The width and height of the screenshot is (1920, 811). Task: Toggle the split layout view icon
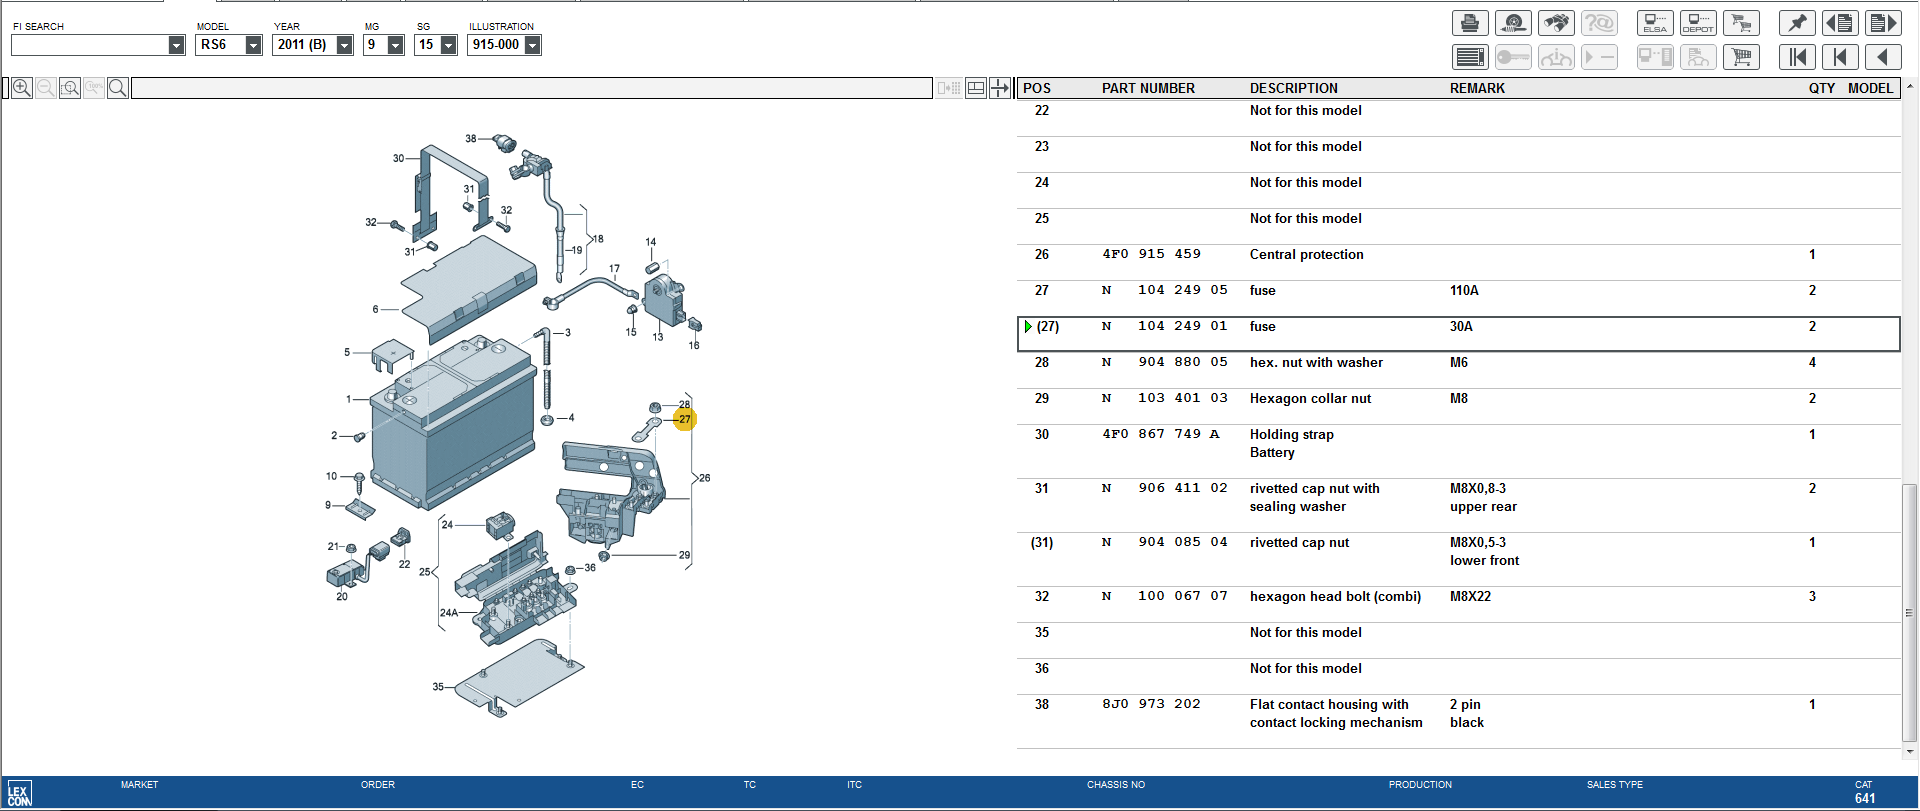coord(976,88)
